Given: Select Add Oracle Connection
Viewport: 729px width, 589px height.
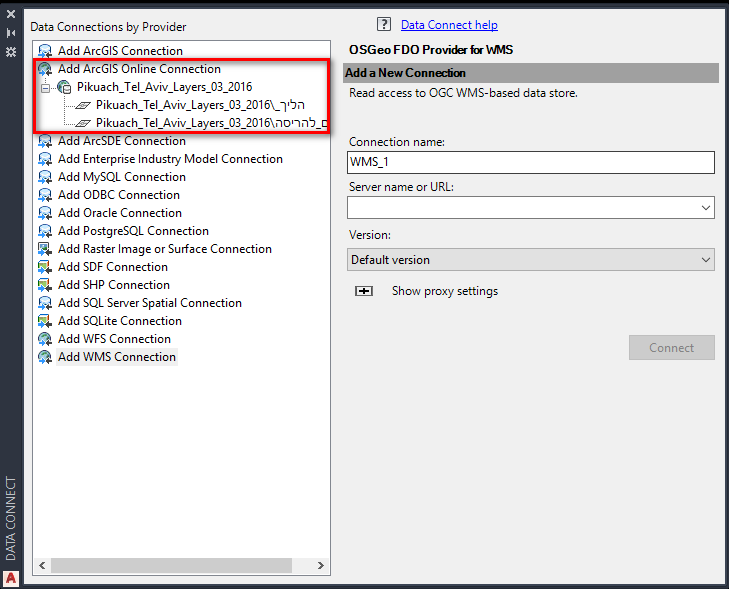Looking at the screenshot, I should (x=119, y=213).
